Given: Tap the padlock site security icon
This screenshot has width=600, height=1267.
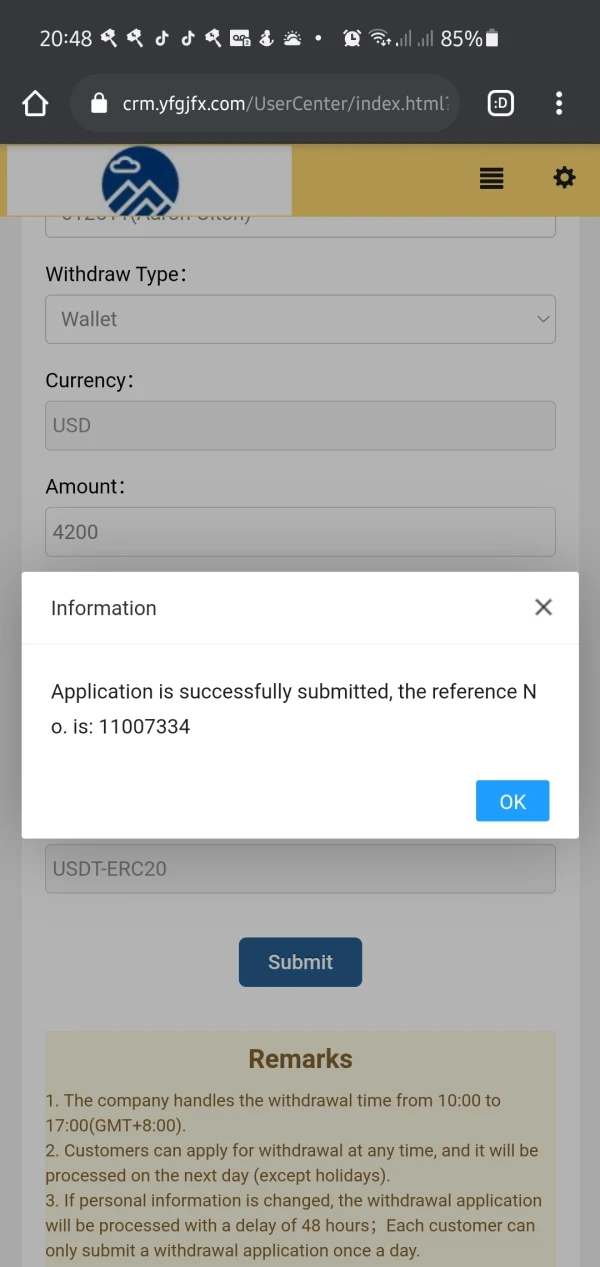Looking at the screenshot, I should point(98,103).
